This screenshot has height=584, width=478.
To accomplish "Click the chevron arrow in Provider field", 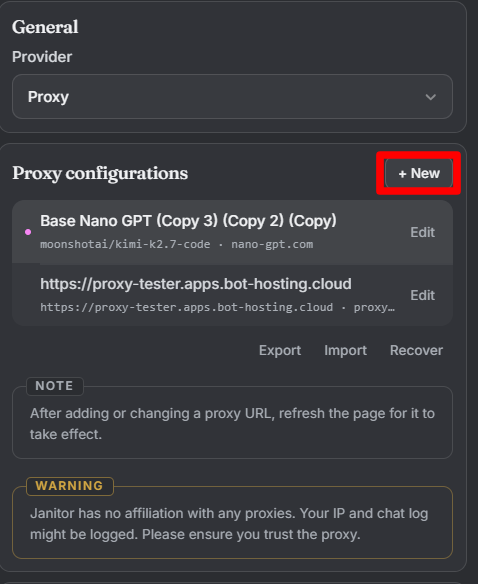I will (x=431, y=97).
